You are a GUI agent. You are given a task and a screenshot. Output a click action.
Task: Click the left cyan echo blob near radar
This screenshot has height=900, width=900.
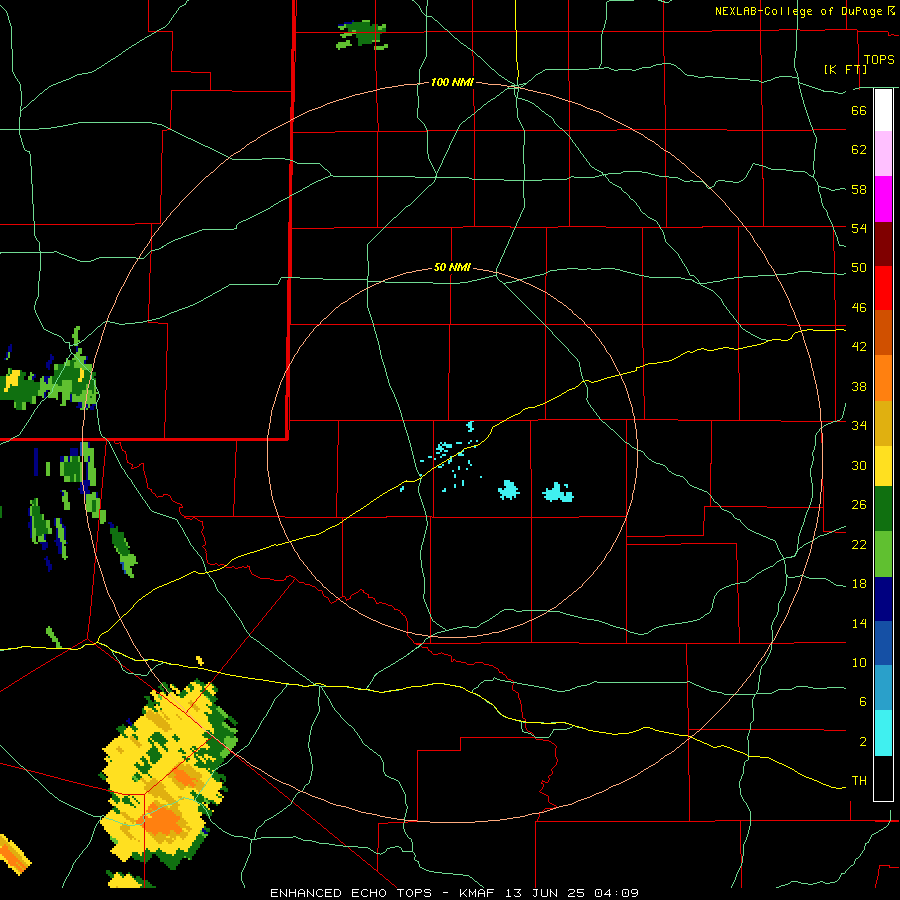coord(509,490)
